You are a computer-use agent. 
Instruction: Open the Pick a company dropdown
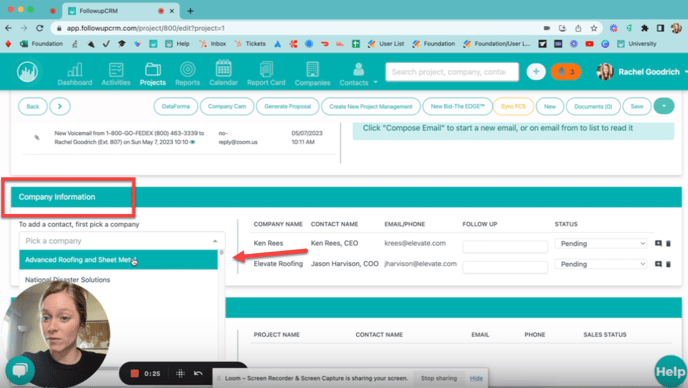pos(122,241)
